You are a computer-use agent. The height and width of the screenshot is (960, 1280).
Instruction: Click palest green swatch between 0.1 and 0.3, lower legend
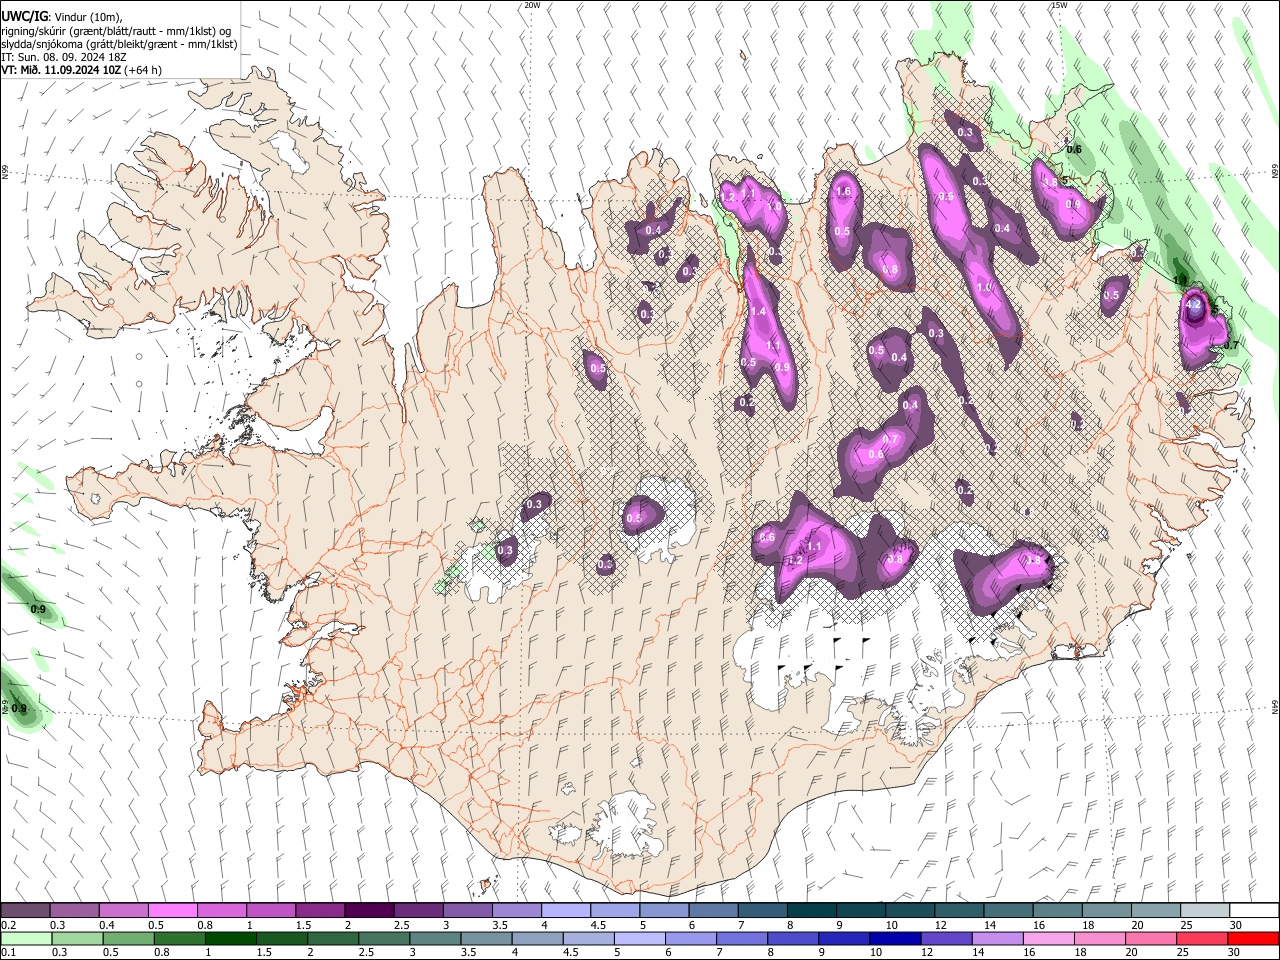(x=25, y=939)
